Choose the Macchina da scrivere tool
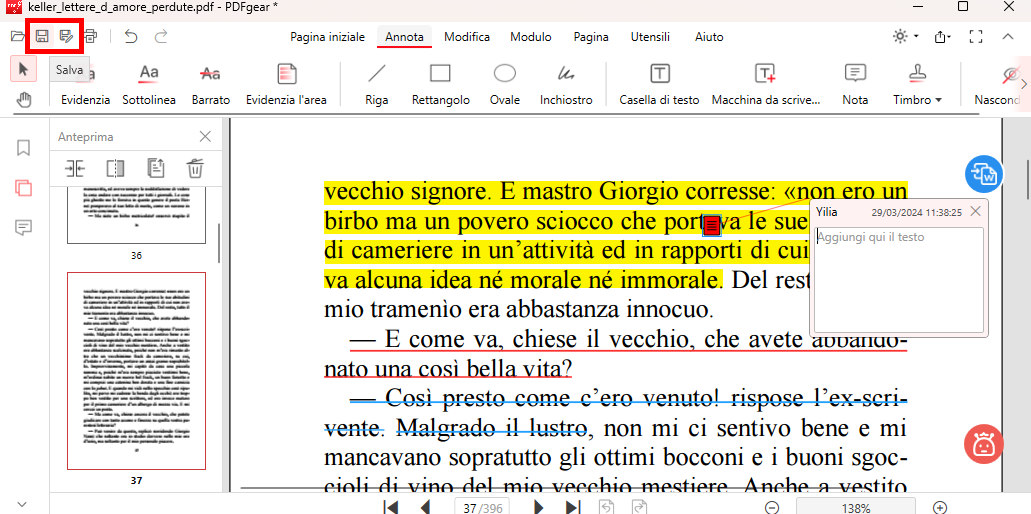The image size is (1031, 514). (766, 83)
